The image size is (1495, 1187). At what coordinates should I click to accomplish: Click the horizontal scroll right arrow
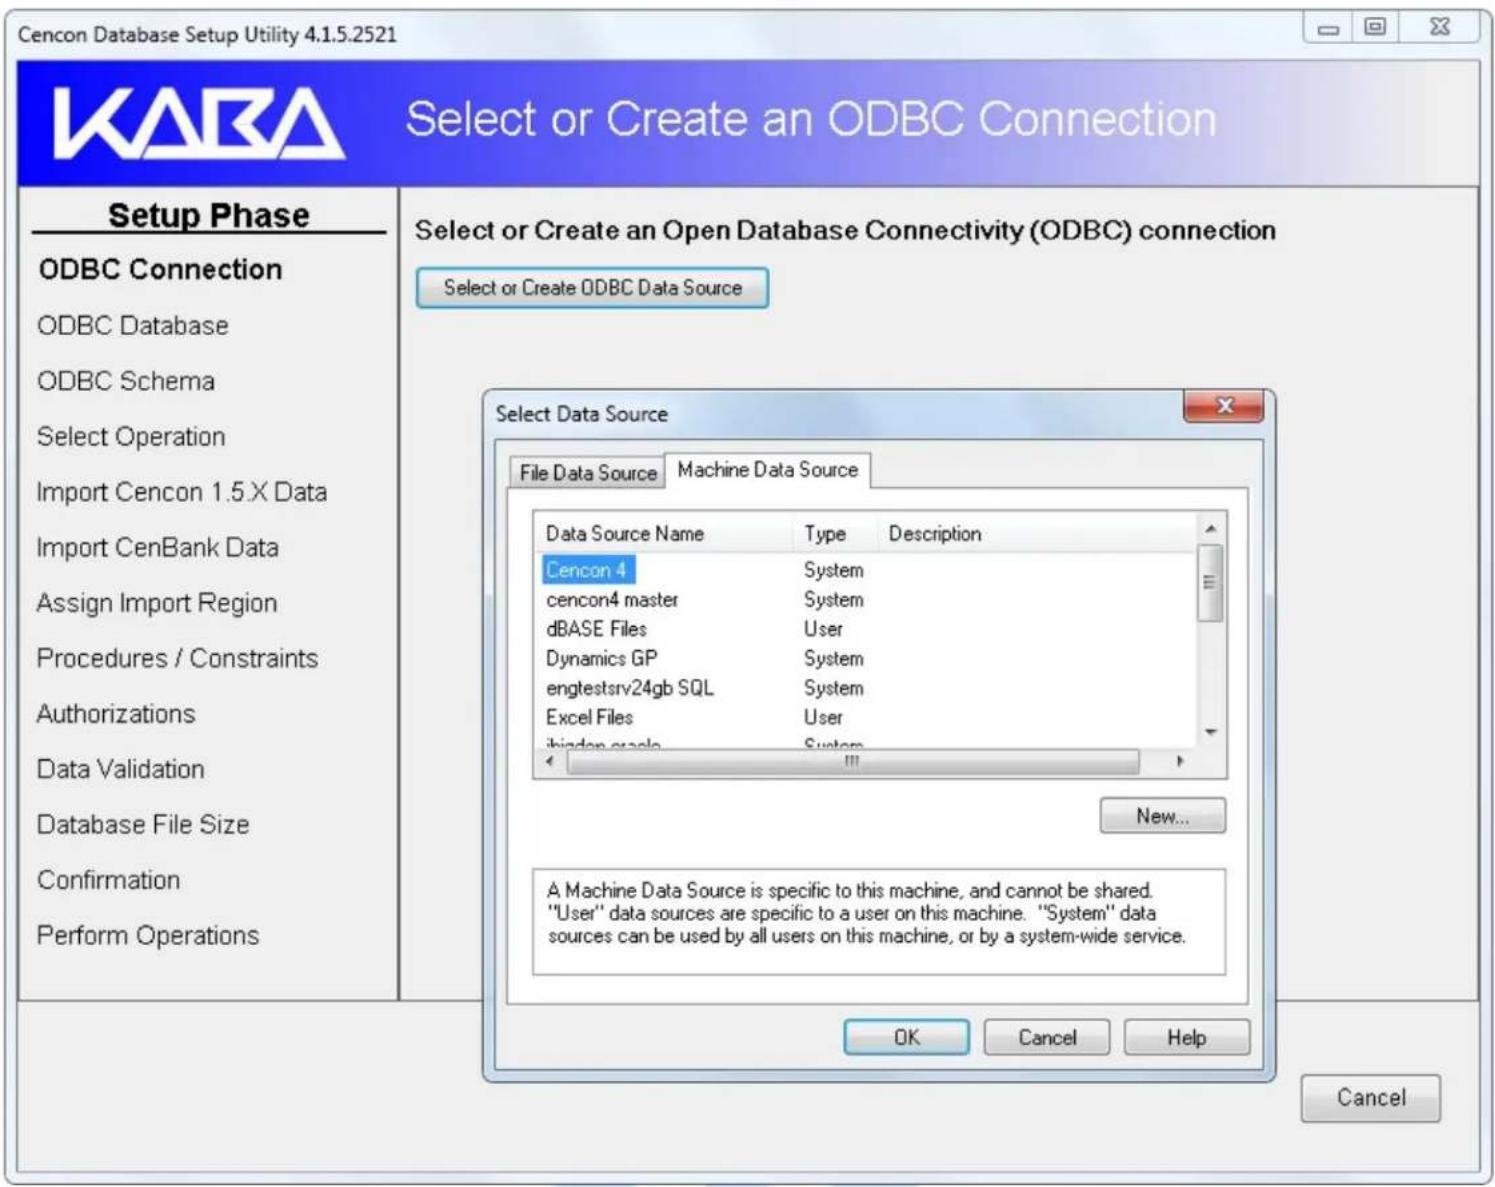click(1180, 762)
